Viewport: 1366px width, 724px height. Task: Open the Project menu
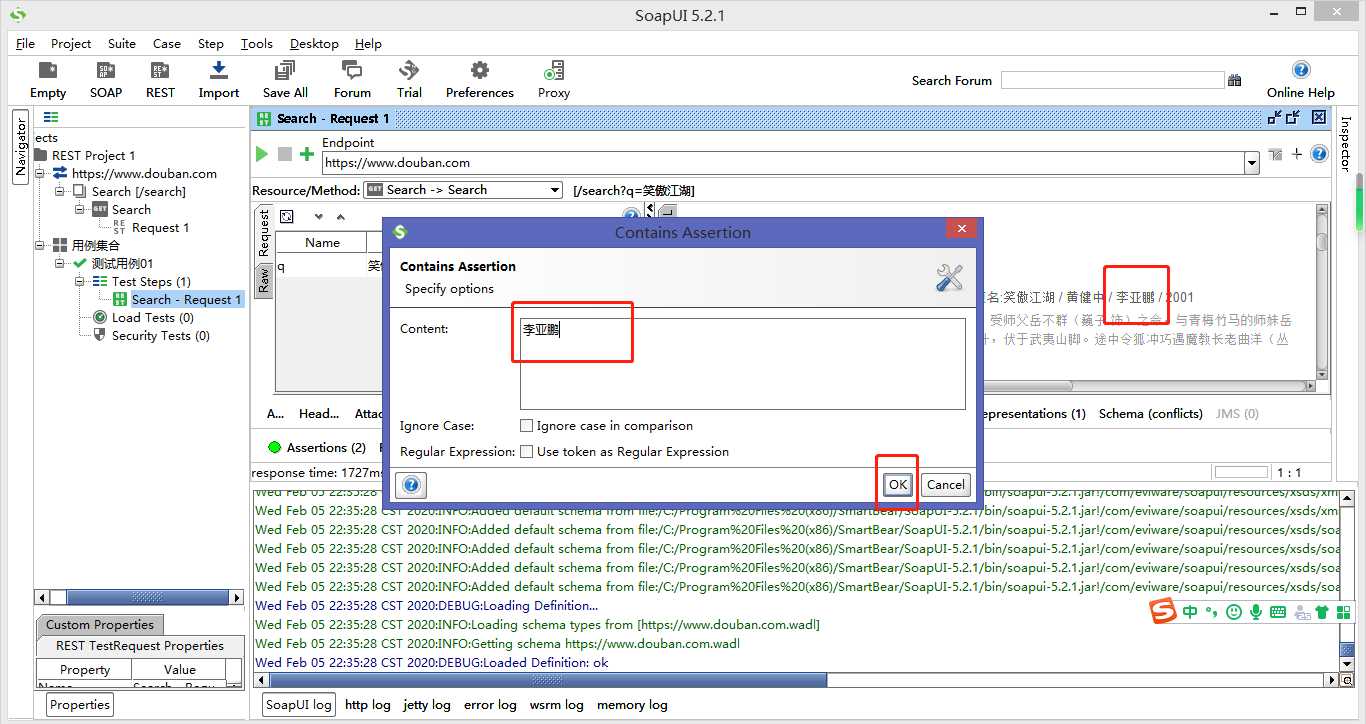[x=71, y=43]
